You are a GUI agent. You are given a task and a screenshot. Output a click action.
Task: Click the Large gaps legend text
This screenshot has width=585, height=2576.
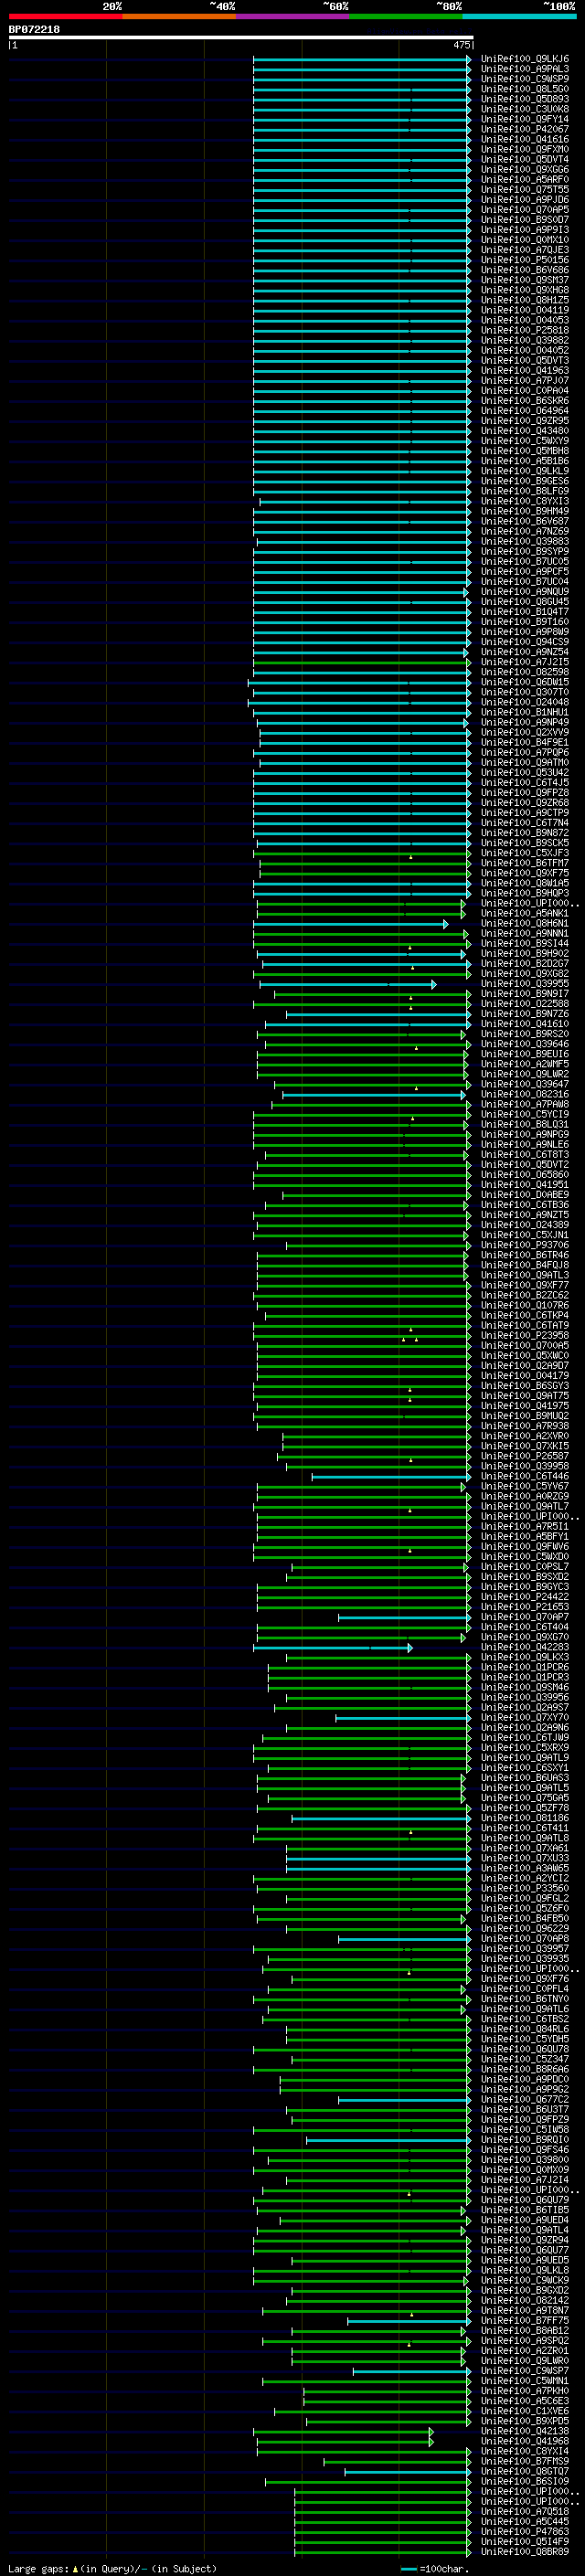click(112, 2568)
